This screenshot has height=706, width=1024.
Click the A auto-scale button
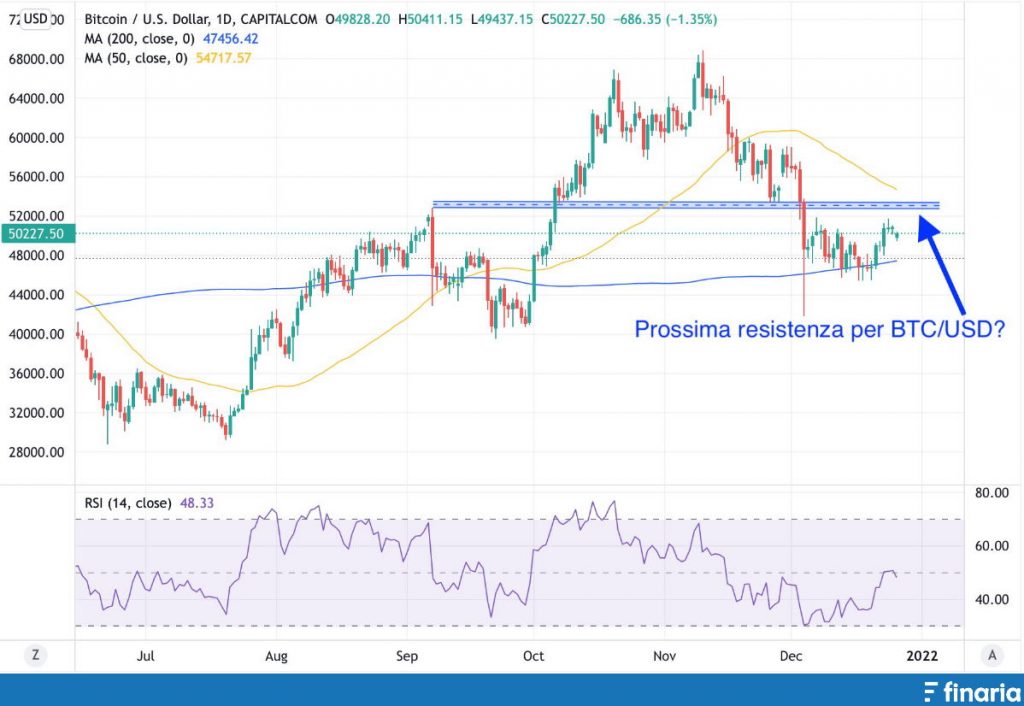(x=992, y=655)
